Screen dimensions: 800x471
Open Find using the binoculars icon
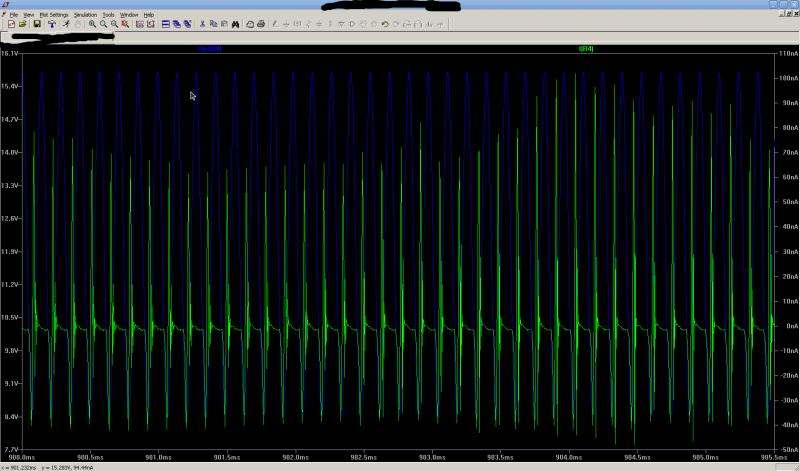[x=236, y=24]
